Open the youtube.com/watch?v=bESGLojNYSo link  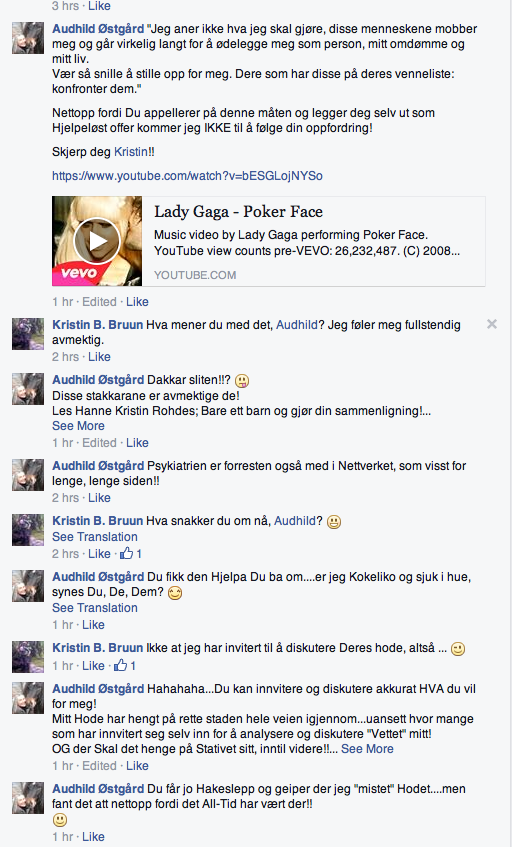point(187,176)
